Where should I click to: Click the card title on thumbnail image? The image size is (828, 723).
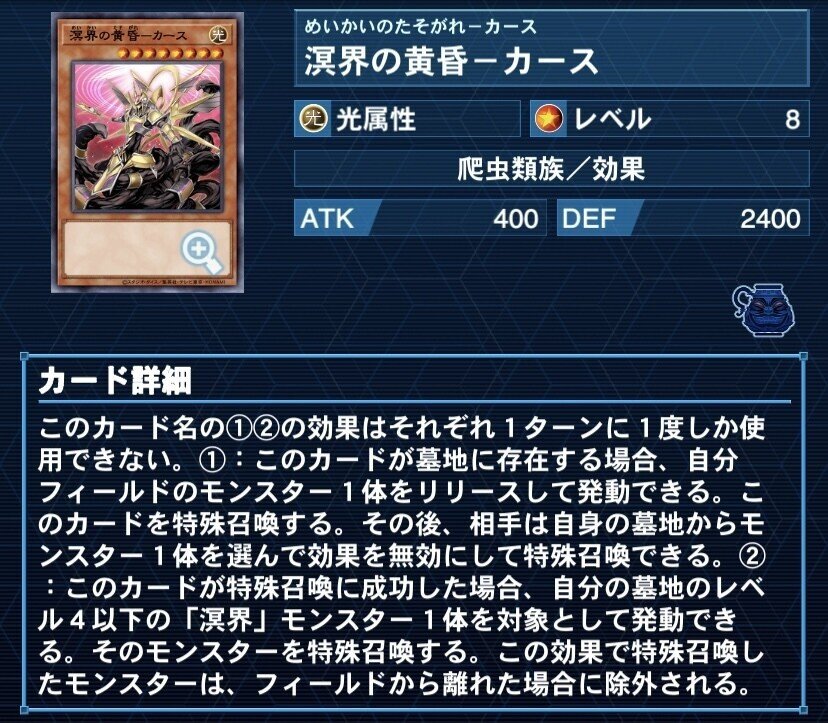tap(128, 35)
